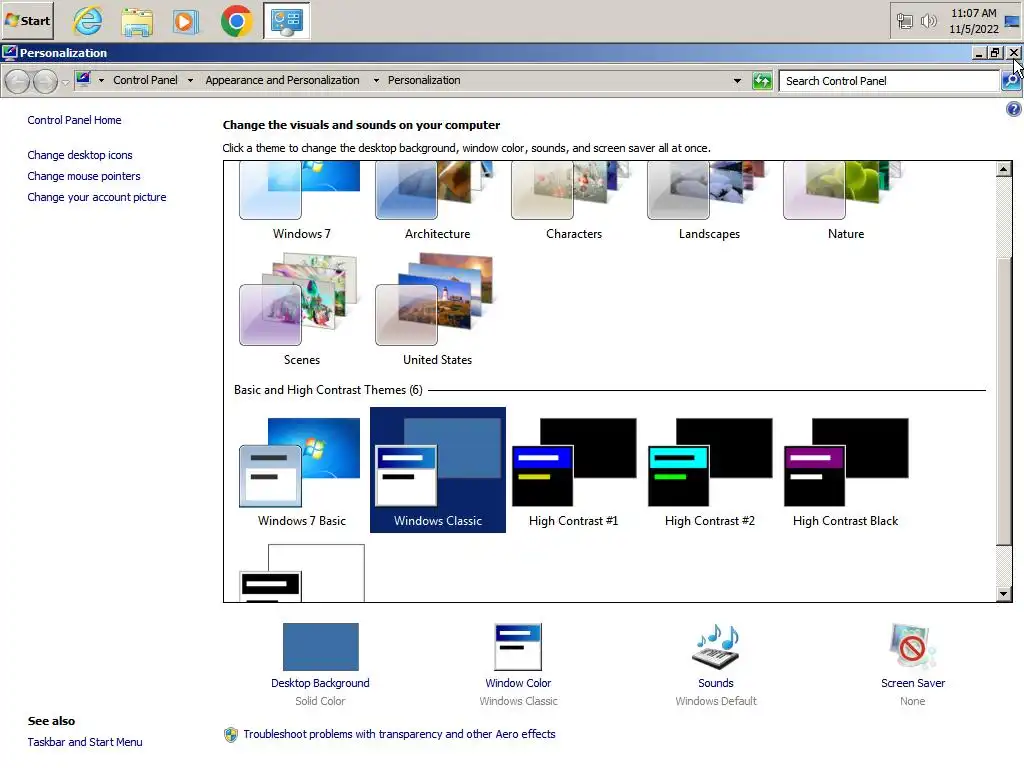Open Control Panel Home
This screenshot has height=768, width=1024.
tap(74, 120)
